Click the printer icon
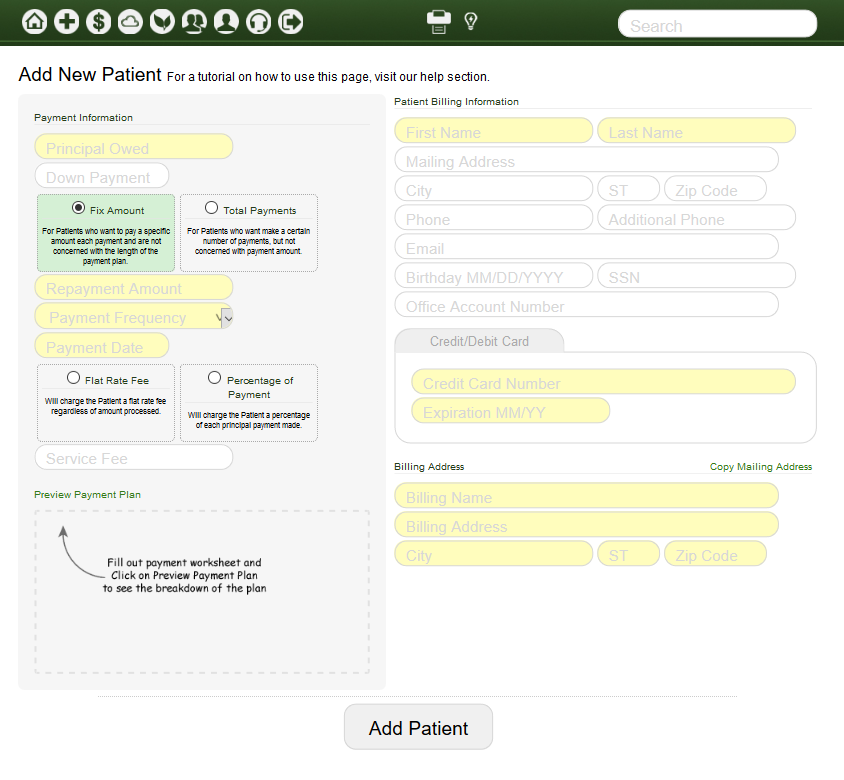844x780 pixels. tap(439, 22)
